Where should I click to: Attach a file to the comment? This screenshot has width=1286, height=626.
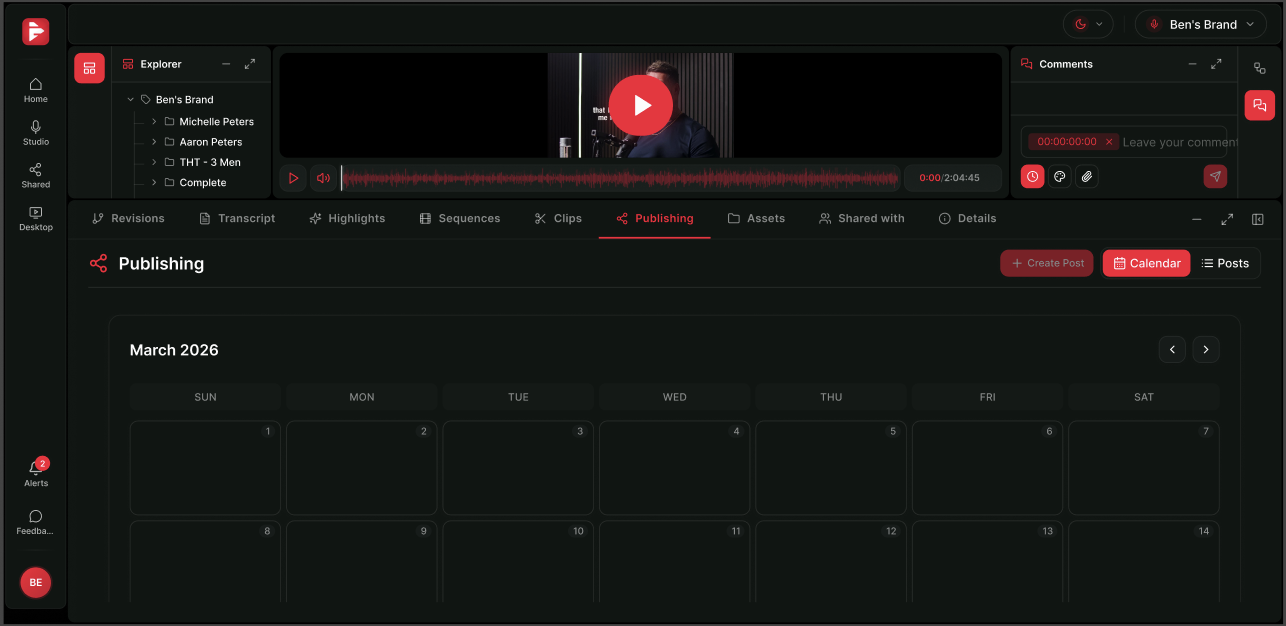[x=1087, y=176]
